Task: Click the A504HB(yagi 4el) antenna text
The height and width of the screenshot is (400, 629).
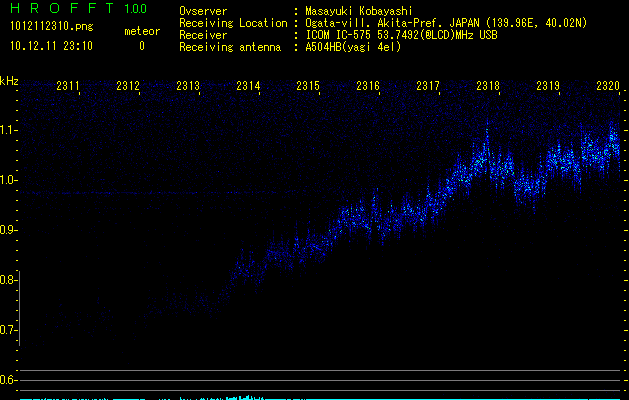Action: coord(353,47)
